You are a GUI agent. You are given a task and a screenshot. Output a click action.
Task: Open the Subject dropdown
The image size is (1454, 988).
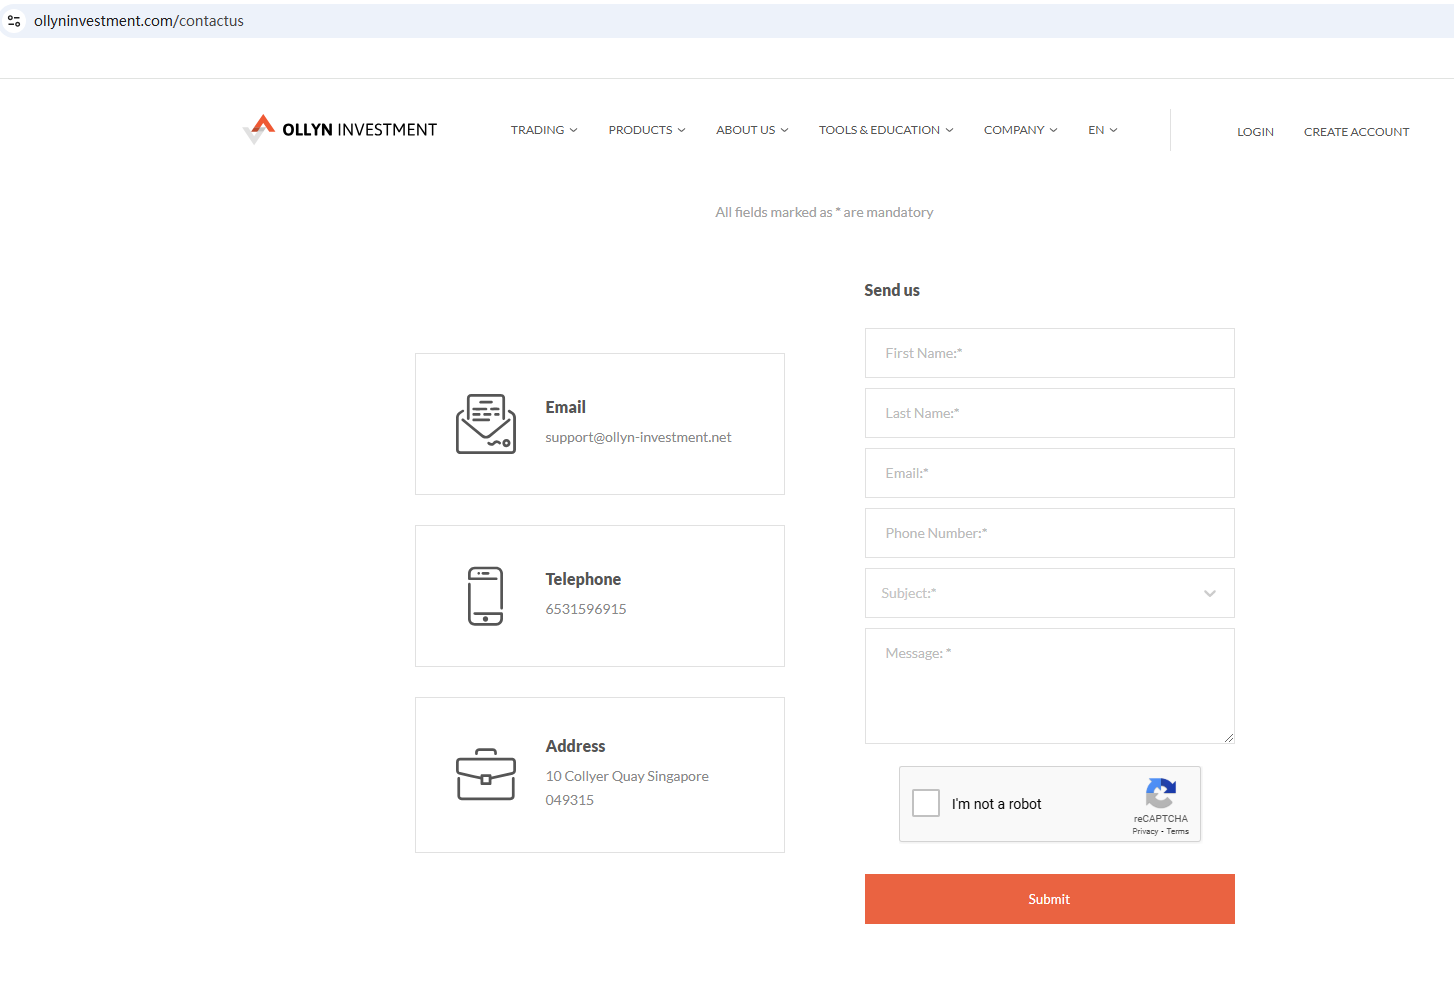(x=1049, y=593)
